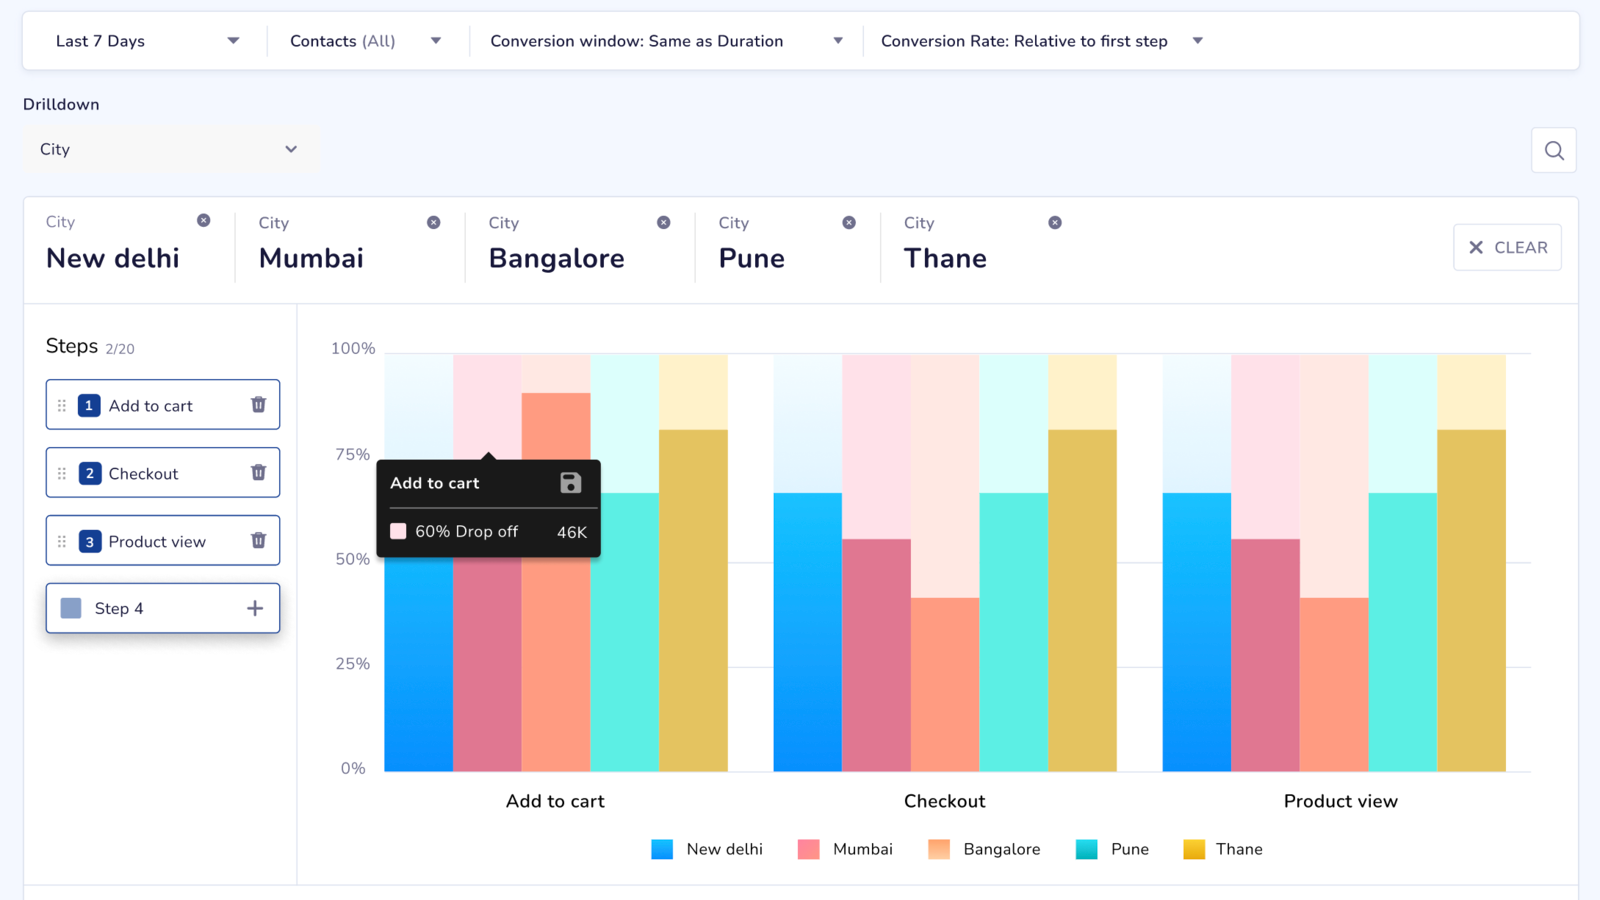Screen dimensions: 1600x900
Task: Add a new funnel step via Step 4 plus icon
Action: pyautogui.click(x=257, y=607)
